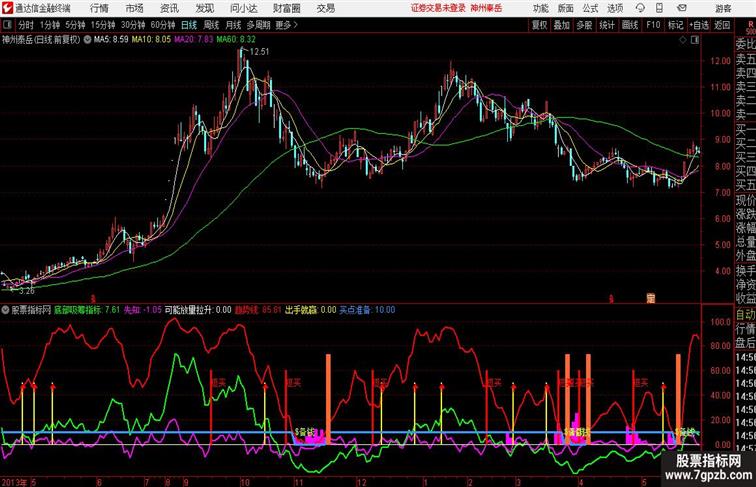Expand the round arrow beside 神州泰岳 title
The image size is (756, 487).
coord(87,40)
